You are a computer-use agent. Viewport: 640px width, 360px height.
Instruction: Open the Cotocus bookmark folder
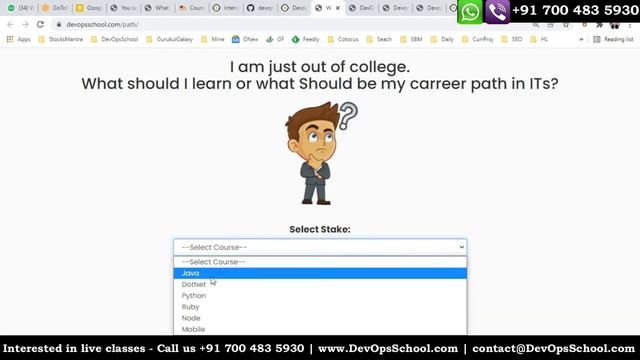click(343, 39)
